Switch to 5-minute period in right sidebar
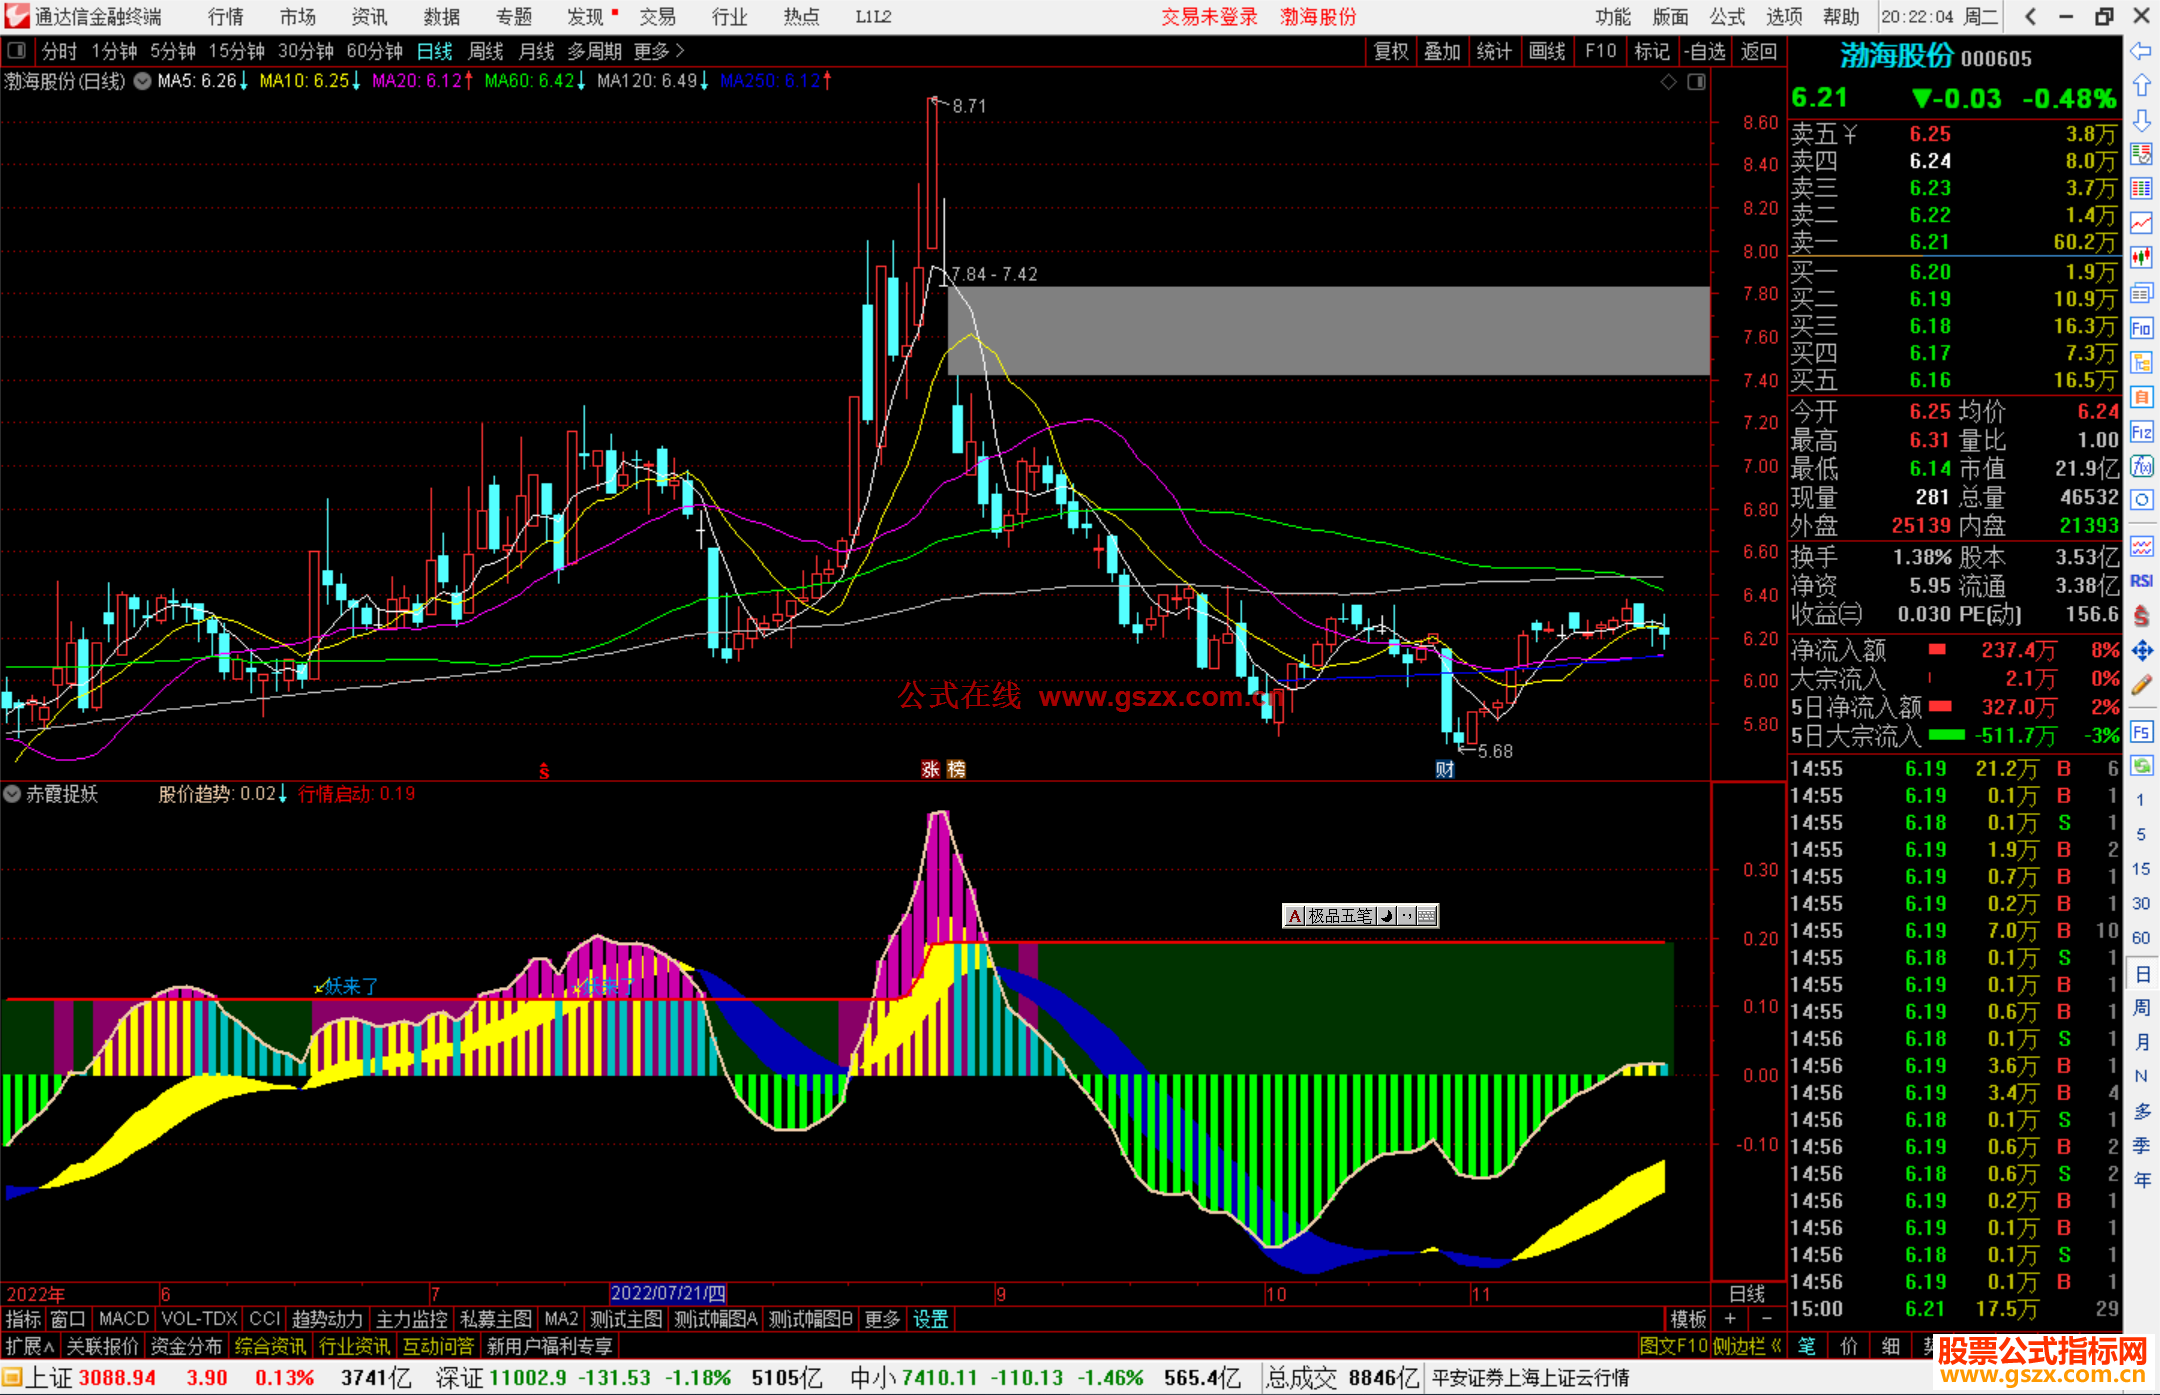2160x1395 pixels. (2140, 835)
